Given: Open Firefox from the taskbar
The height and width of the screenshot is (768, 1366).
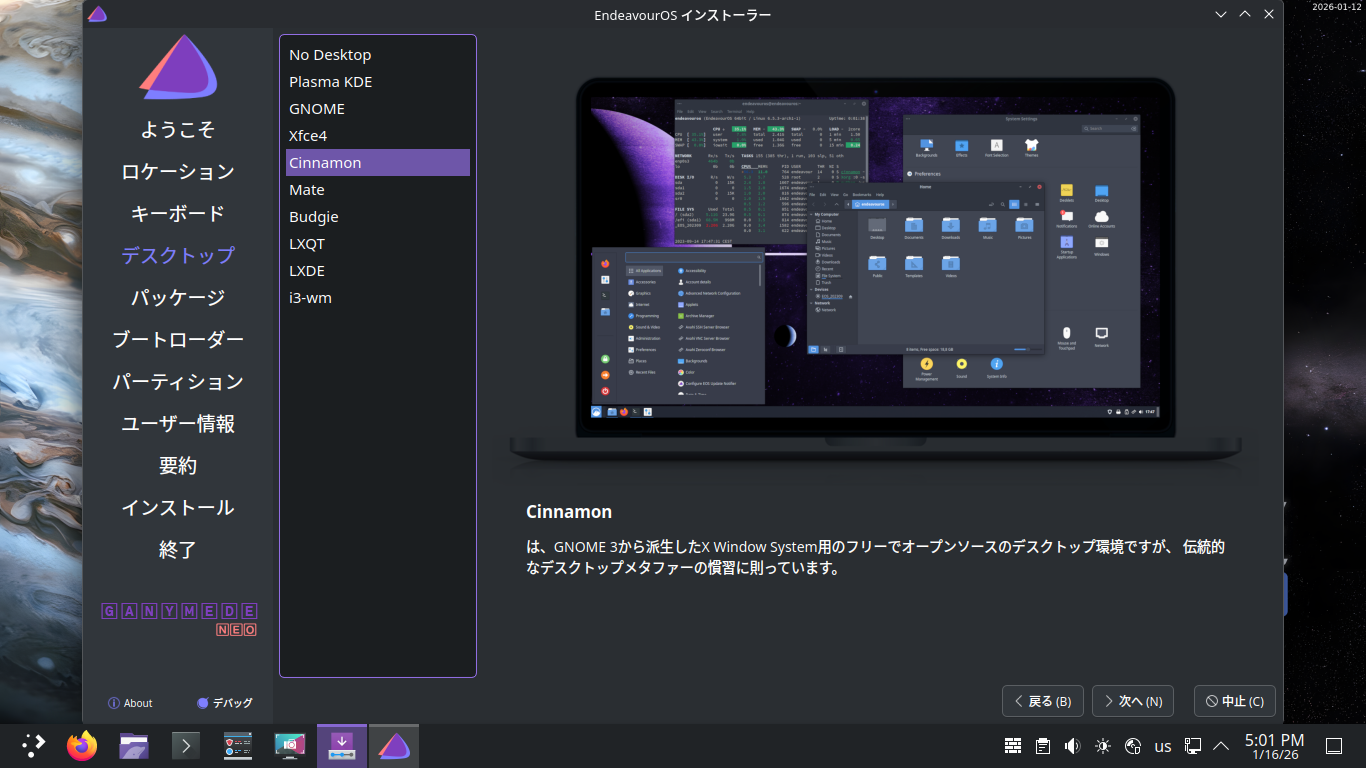Looking at the screenshot, I should point(82,746).
